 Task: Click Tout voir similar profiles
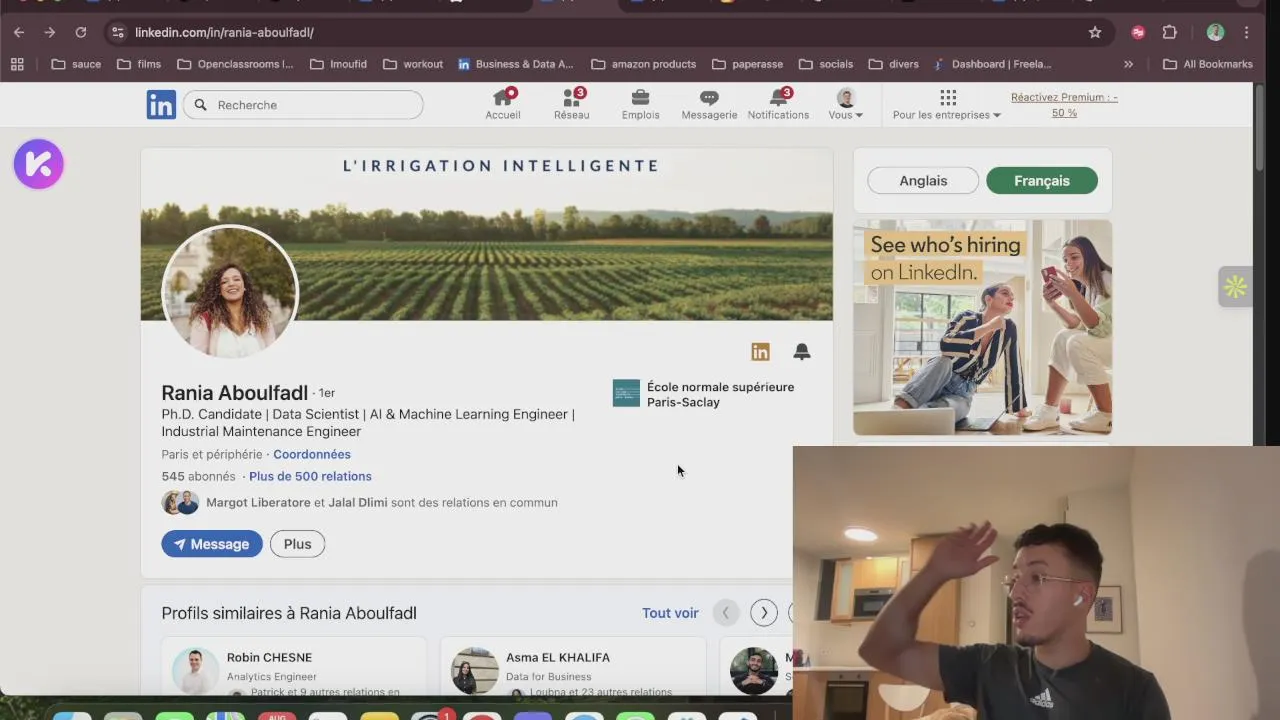[x=670, y=613]
